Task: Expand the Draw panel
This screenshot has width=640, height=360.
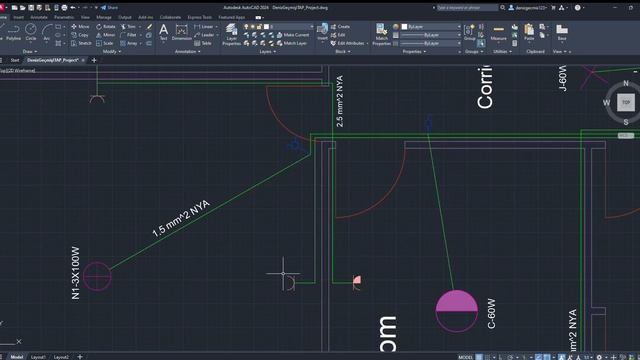Action: click(x=30, y=52)
